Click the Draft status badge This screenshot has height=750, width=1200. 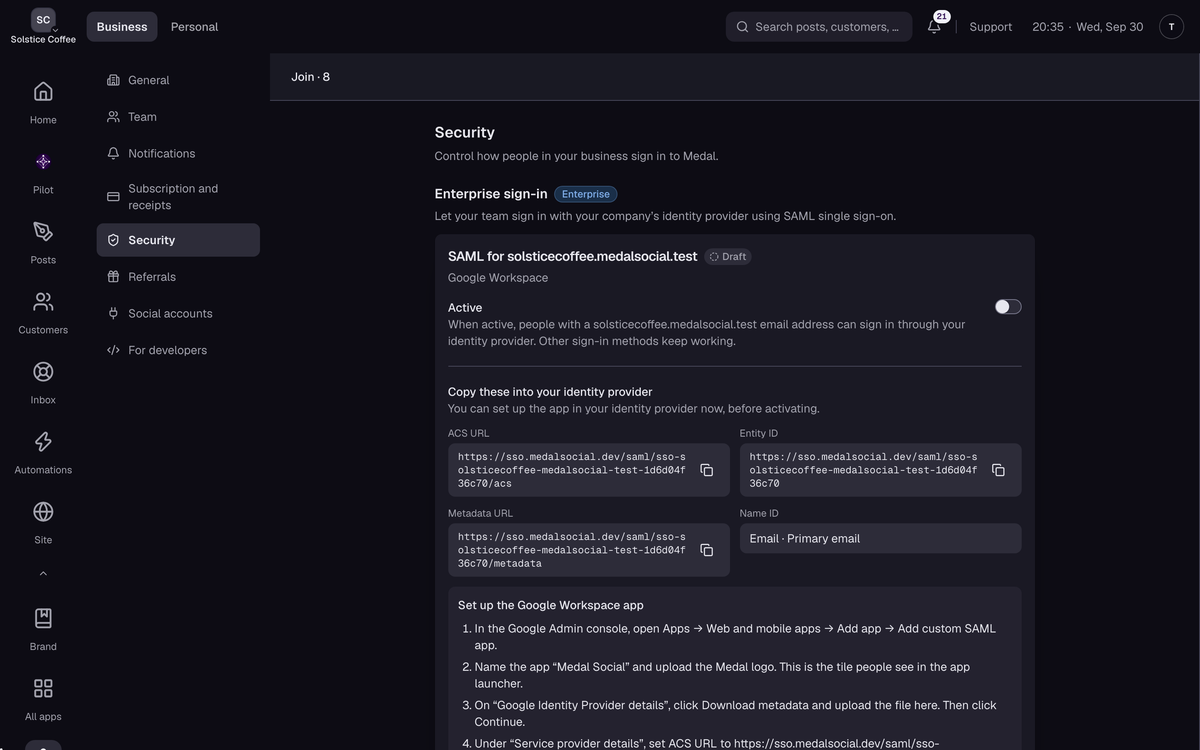coord(728,257)
